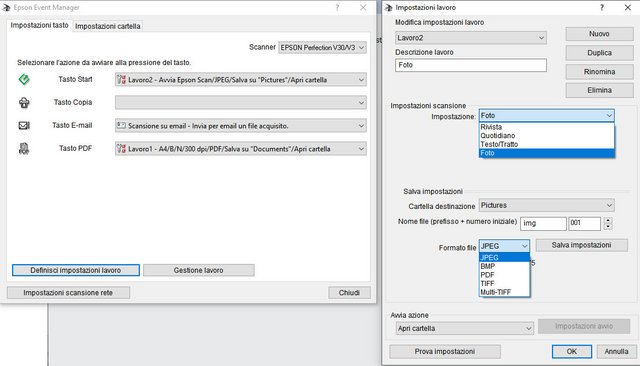Click the Nuovo button

[599, 34]
